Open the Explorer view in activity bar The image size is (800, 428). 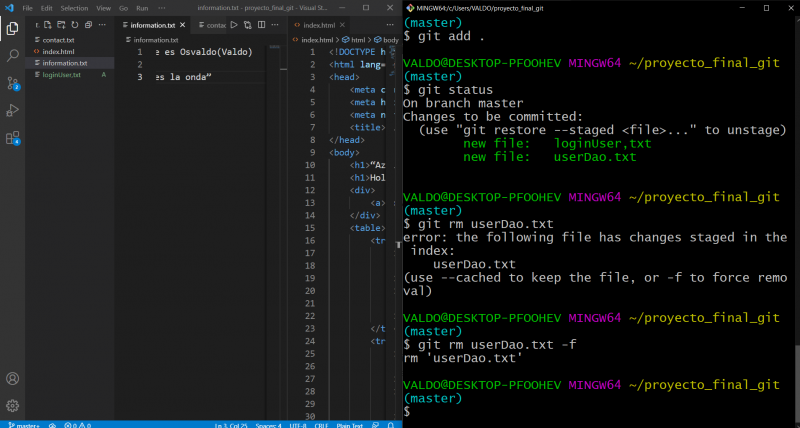12,29
